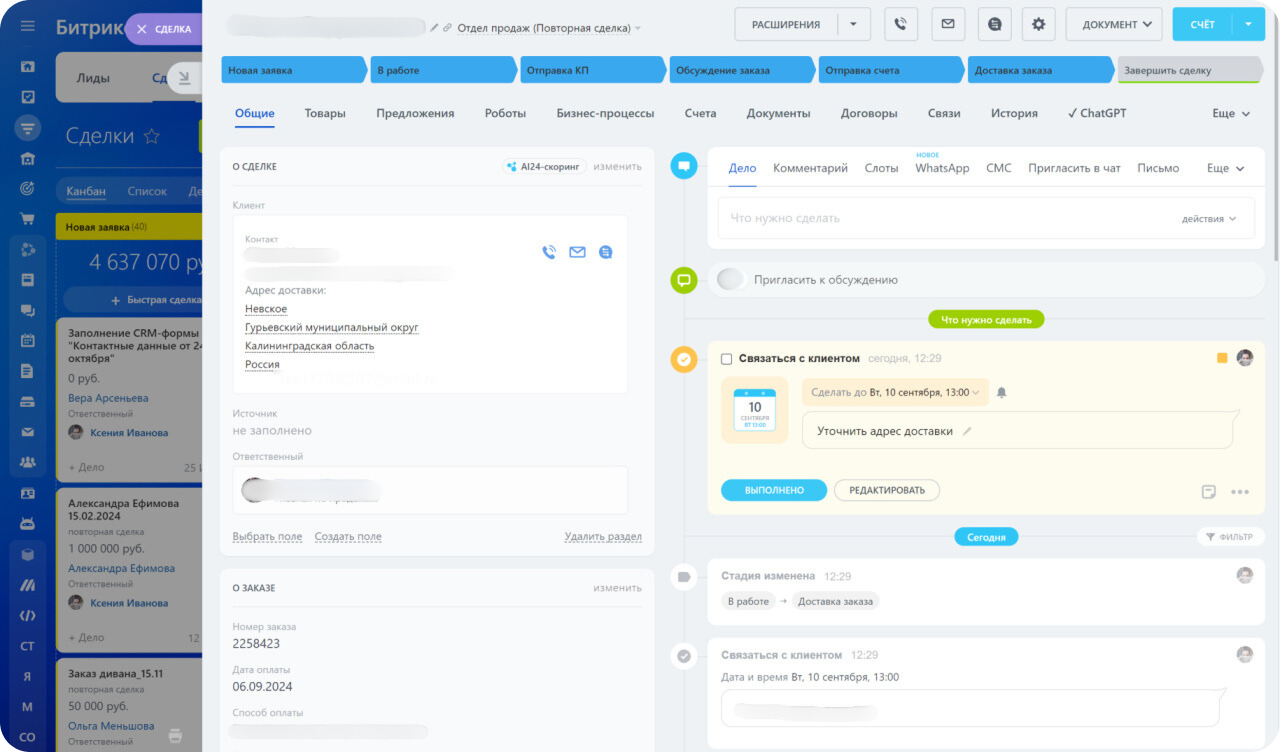Open the phone call icon in the top toolbar
This screenshot has height=752, width=1280.
pyautogui.click(x=900, y=24)
